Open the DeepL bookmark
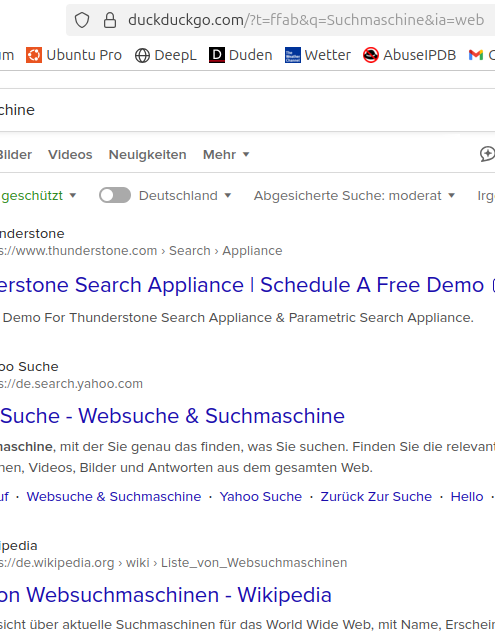 pos(166,55)
